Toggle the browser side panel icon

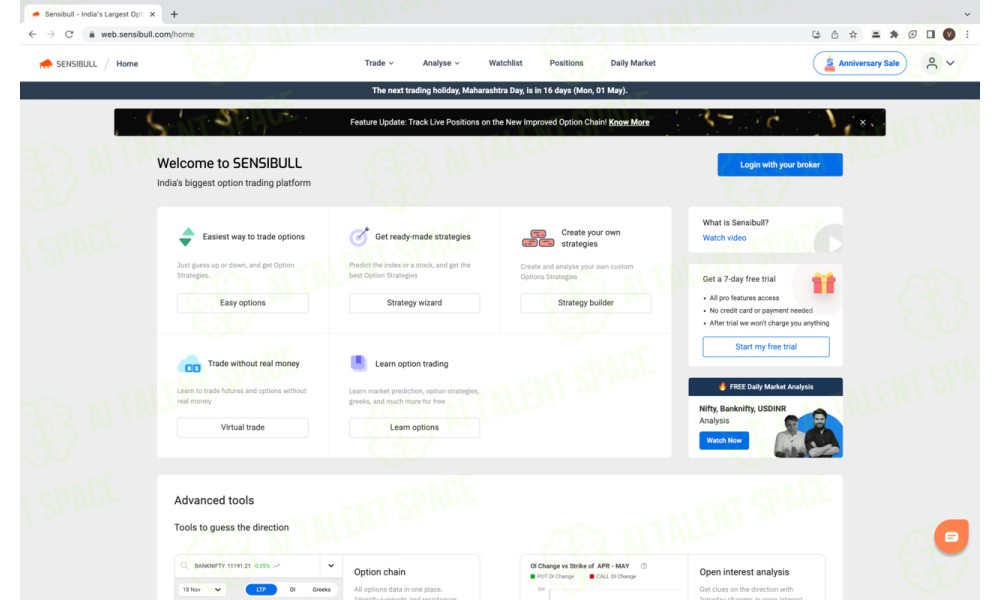coord(930,34)
